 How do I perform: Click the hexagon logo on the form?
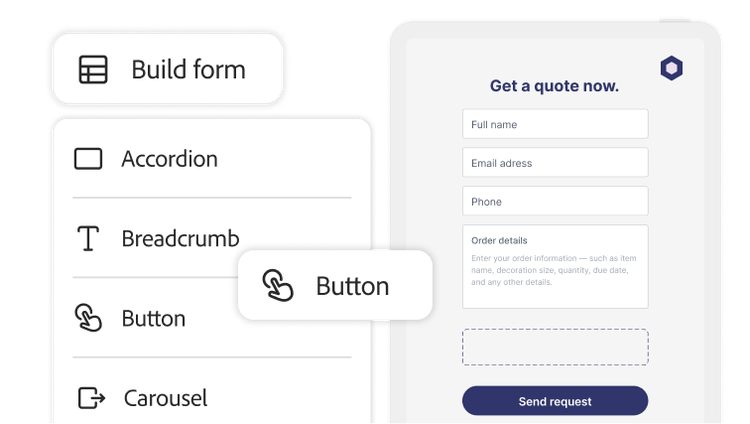(x=671, y=69)
